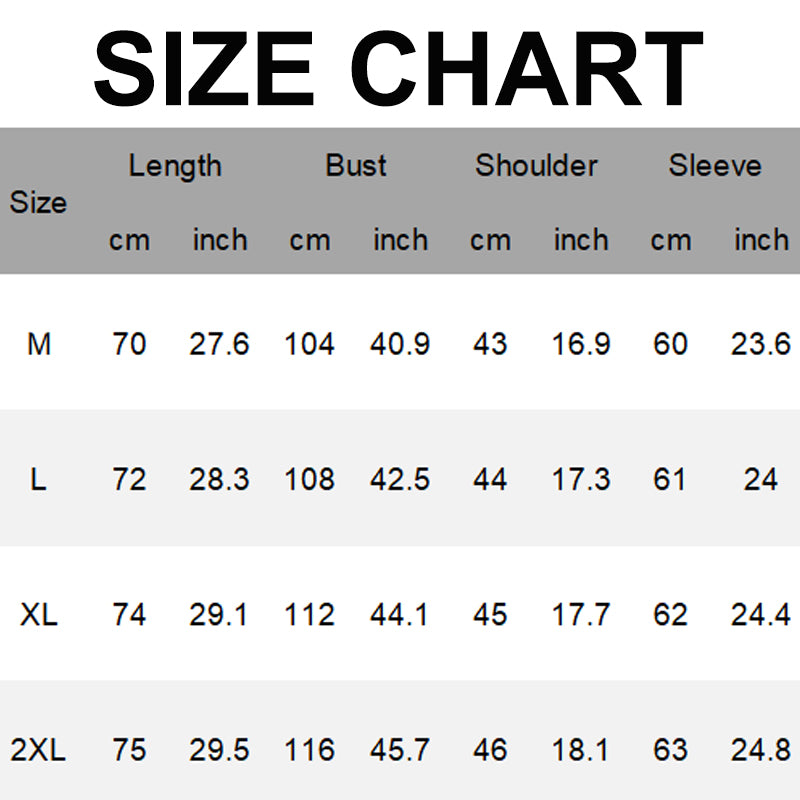Screen dimensions: 800x800
Task: Pick the 2XL size row label
Action: click(x=38, y=750)
